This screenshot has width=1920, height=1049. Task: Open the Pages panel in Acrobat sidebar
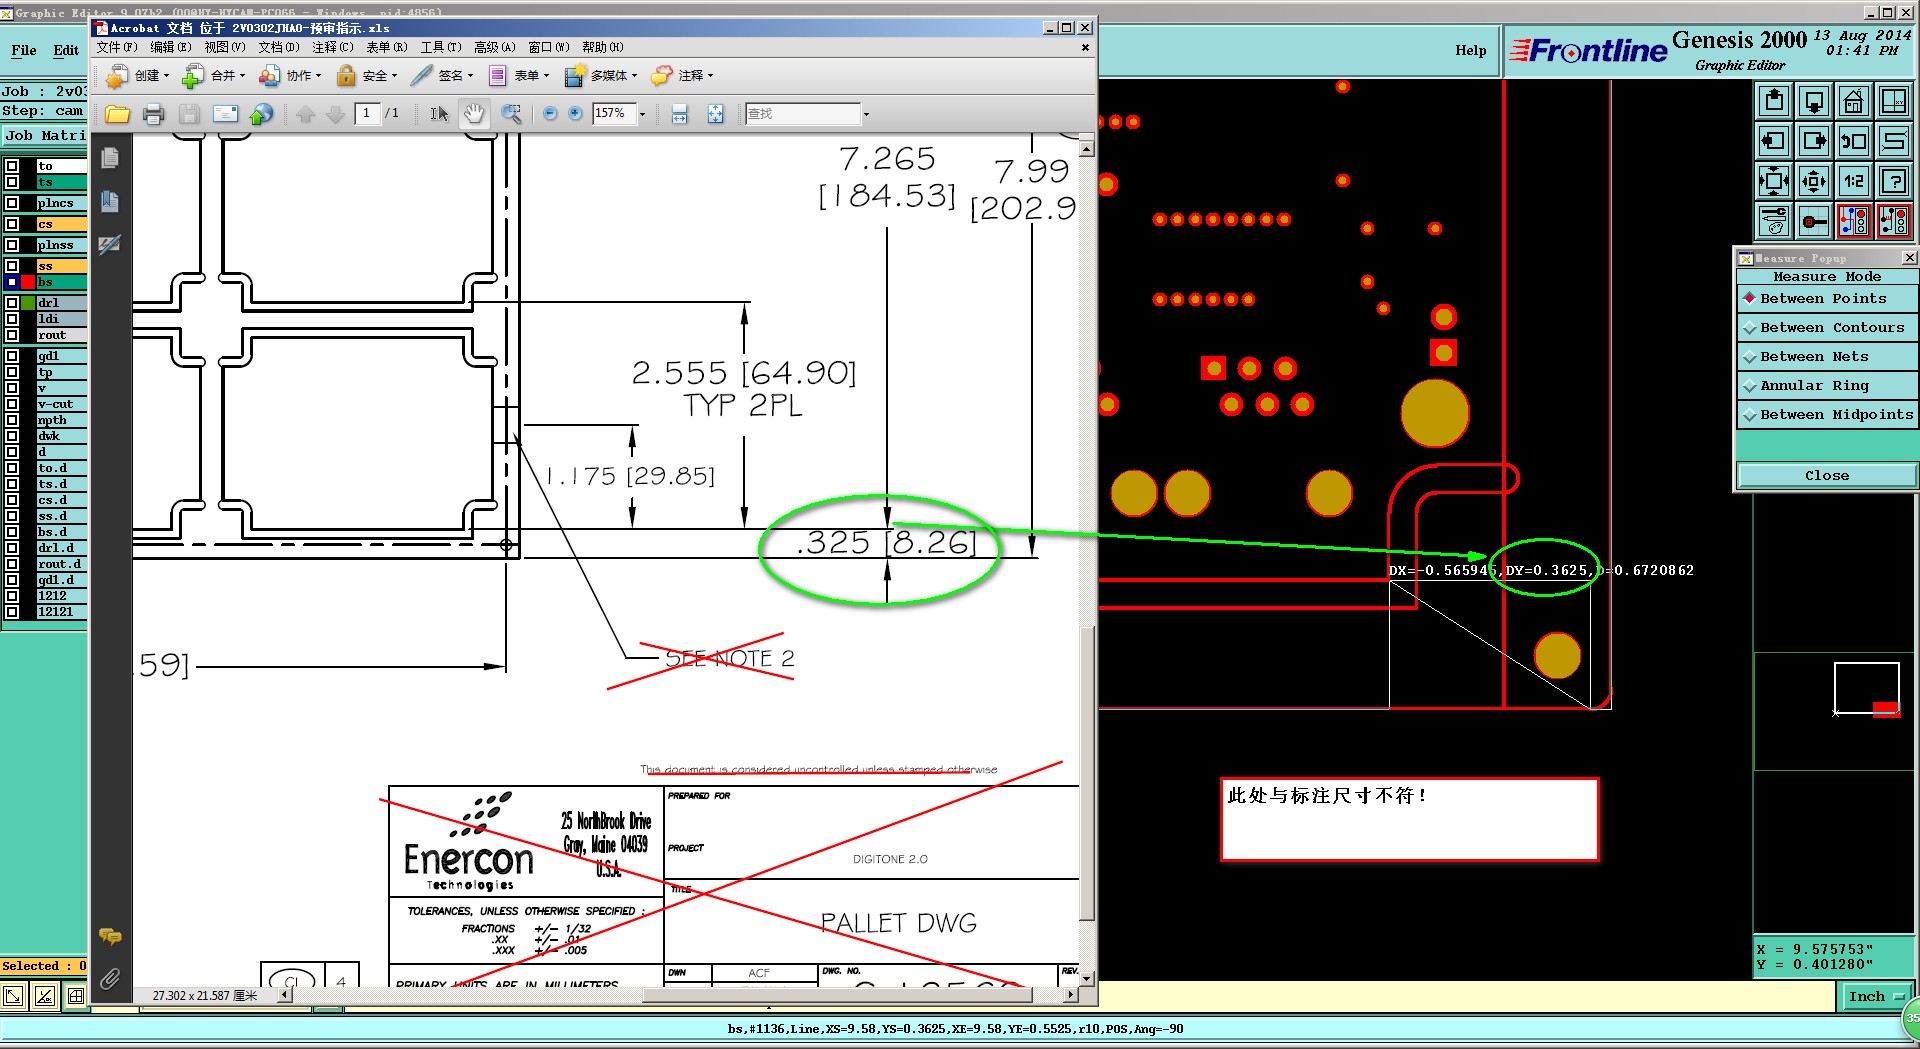tap(110, 158)
